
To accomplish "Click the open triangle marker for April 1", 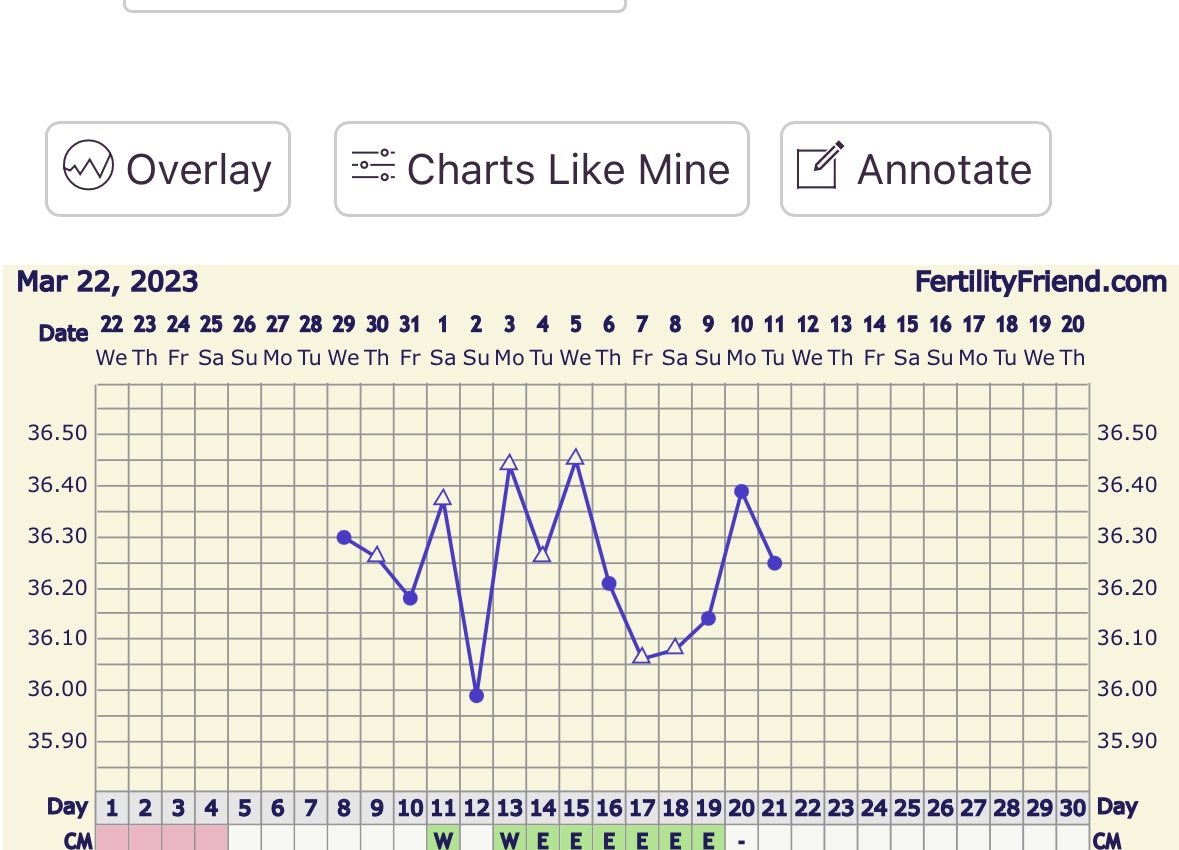I will point(443,498).
